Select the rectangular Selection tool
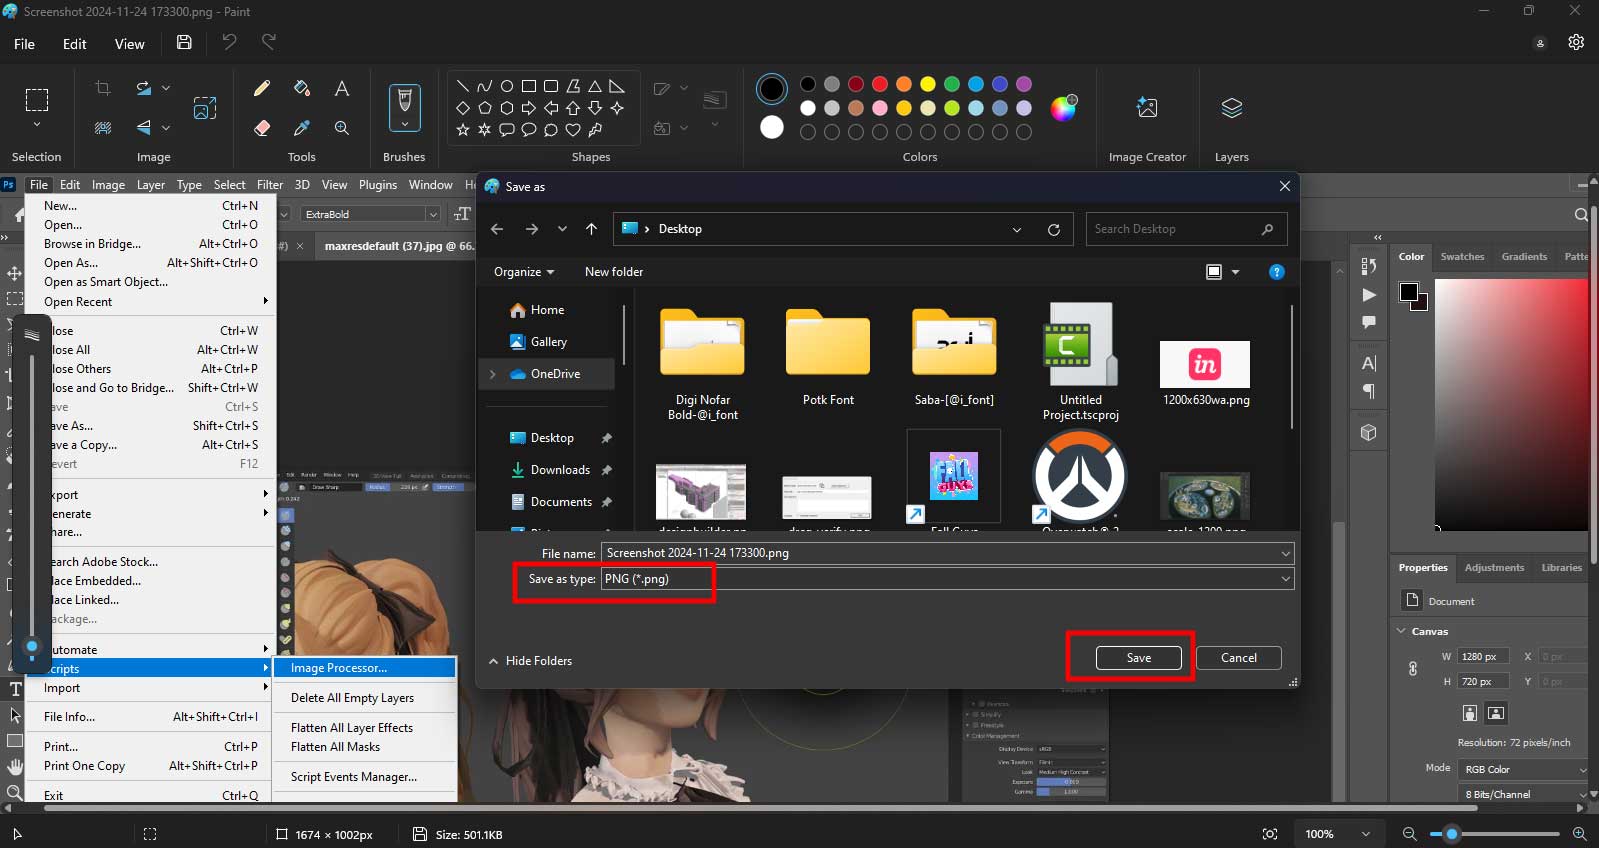The height and width of the screenshot is (848, 1599). [37, 99]
